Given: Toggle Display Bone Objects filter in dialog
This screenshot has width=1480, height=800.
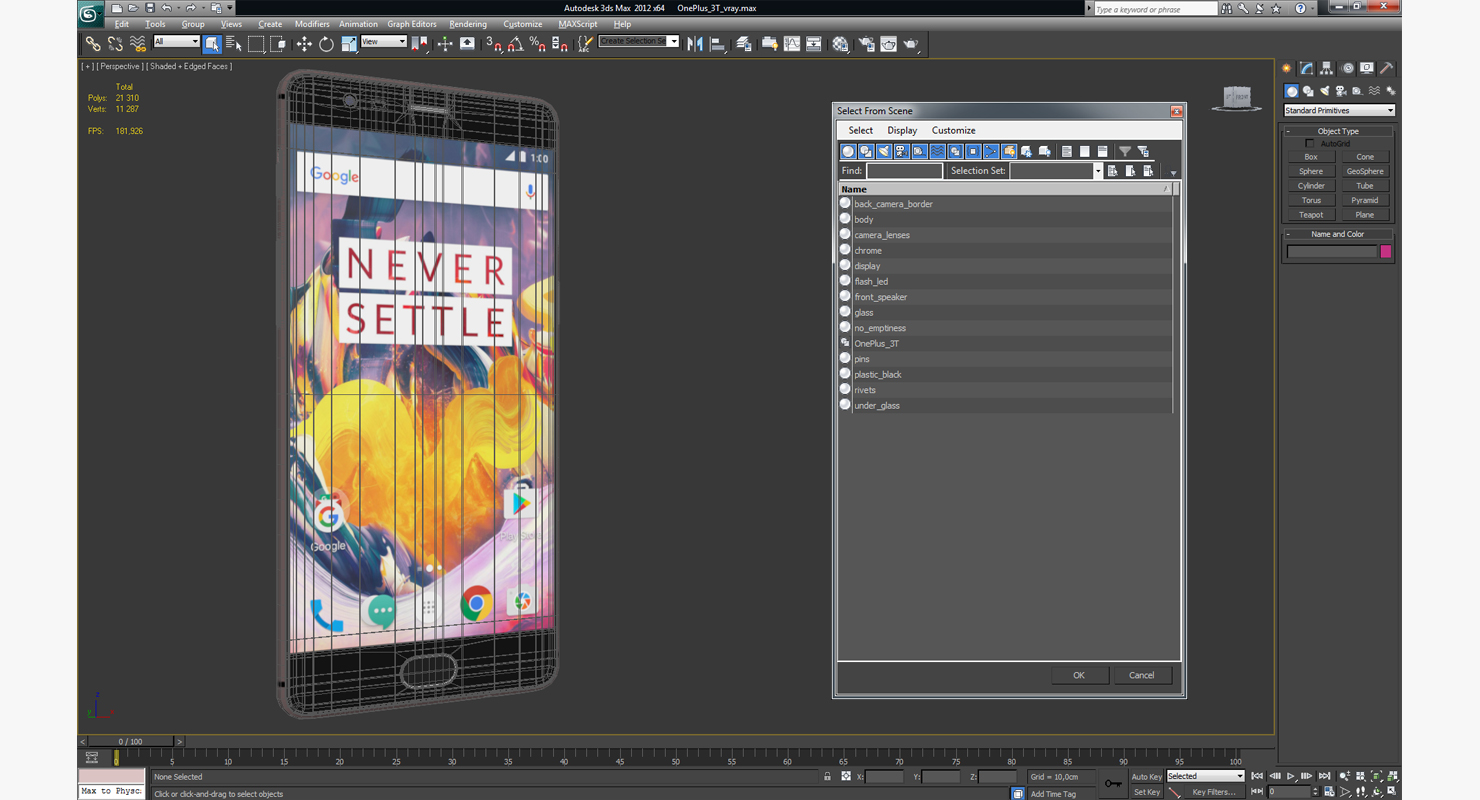Looking at the screenshot, I should [991, 151].
